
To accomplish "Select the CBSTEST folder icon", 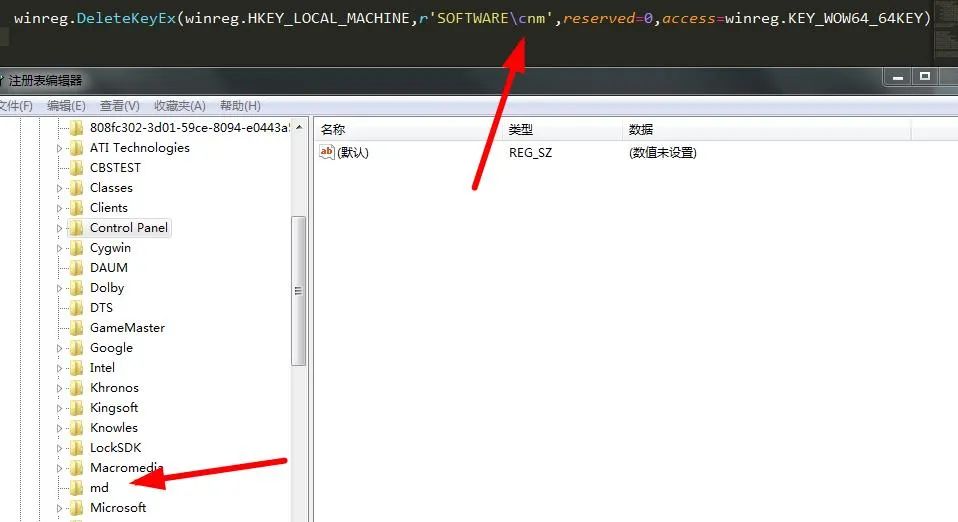I will 76,167.
